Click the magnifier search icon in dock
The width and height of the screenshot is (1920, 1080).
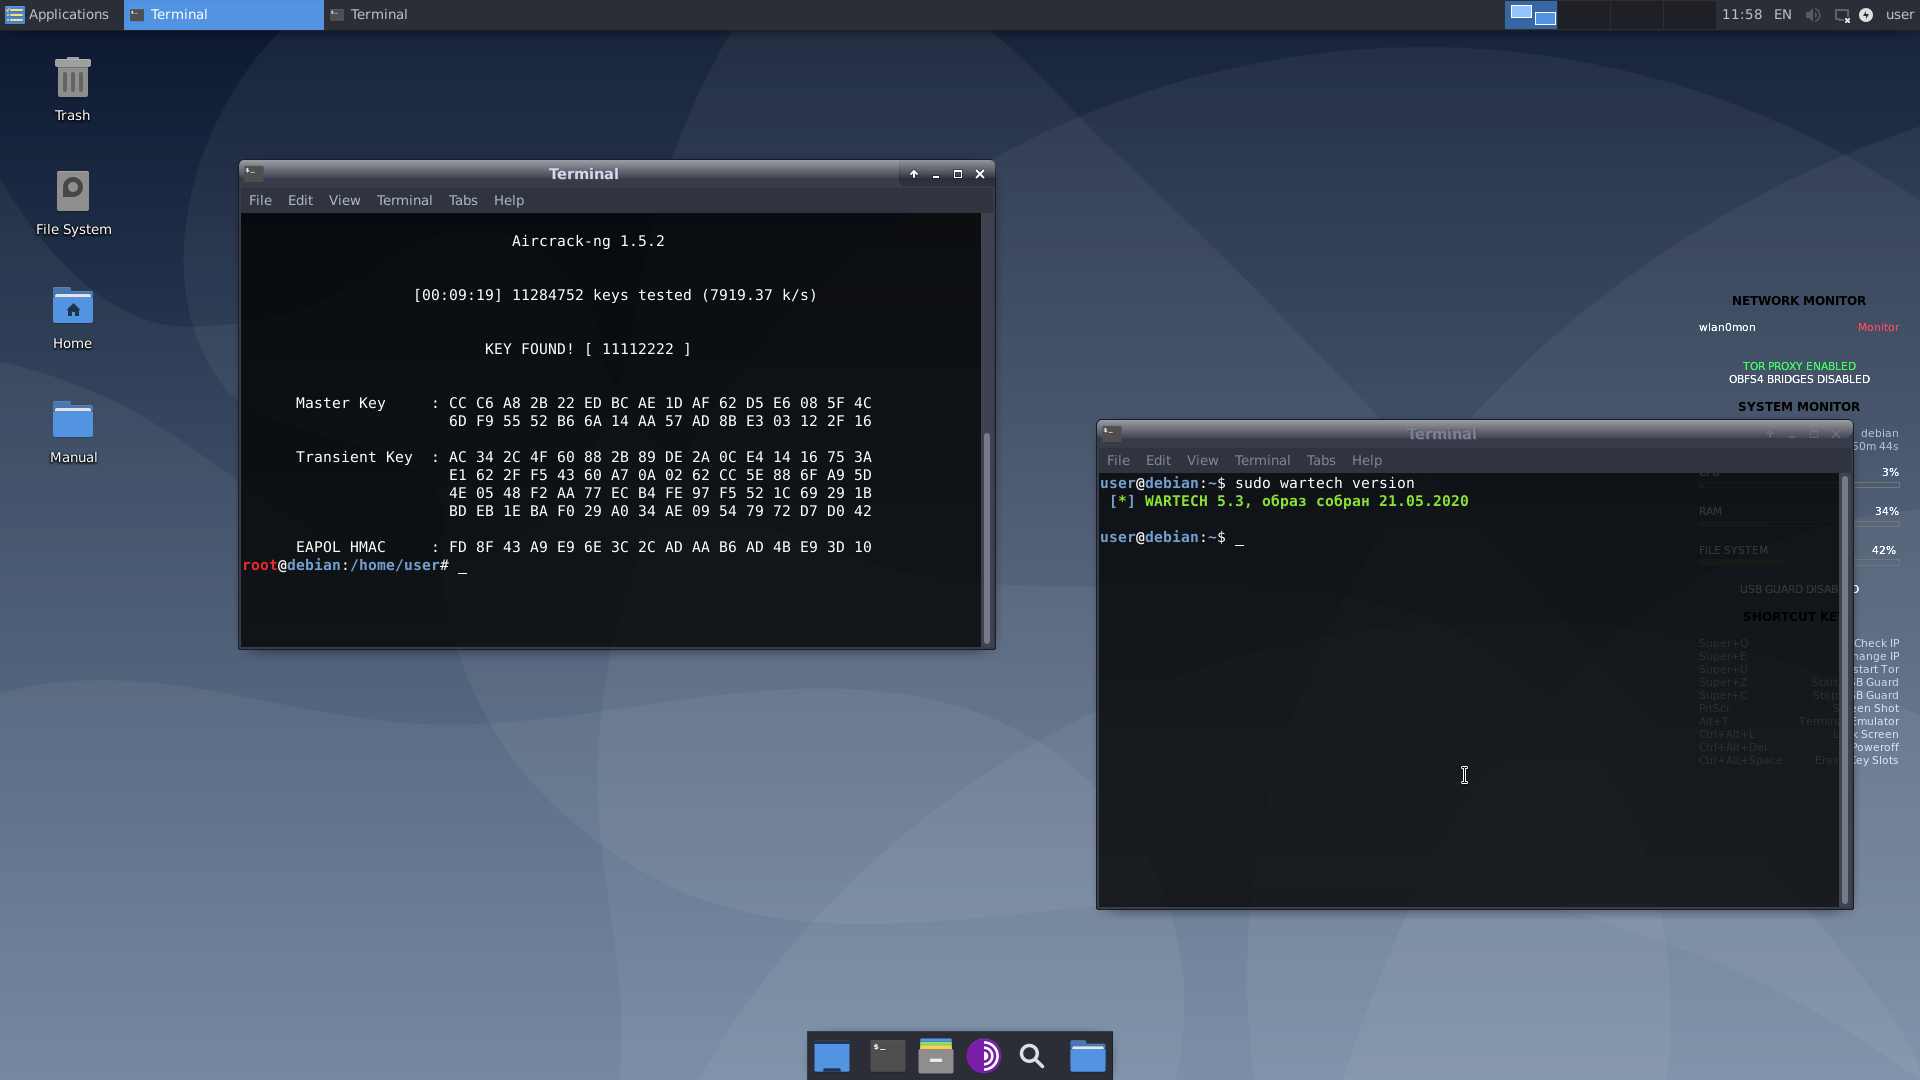[x=1032, y=1056]
